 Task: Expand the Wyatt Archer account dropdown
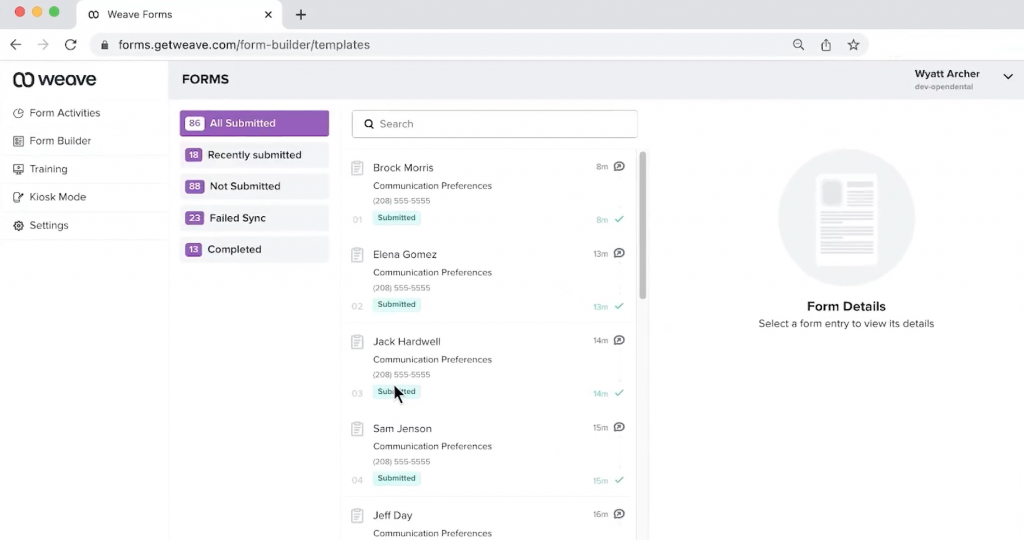(x=1008, y=77)
